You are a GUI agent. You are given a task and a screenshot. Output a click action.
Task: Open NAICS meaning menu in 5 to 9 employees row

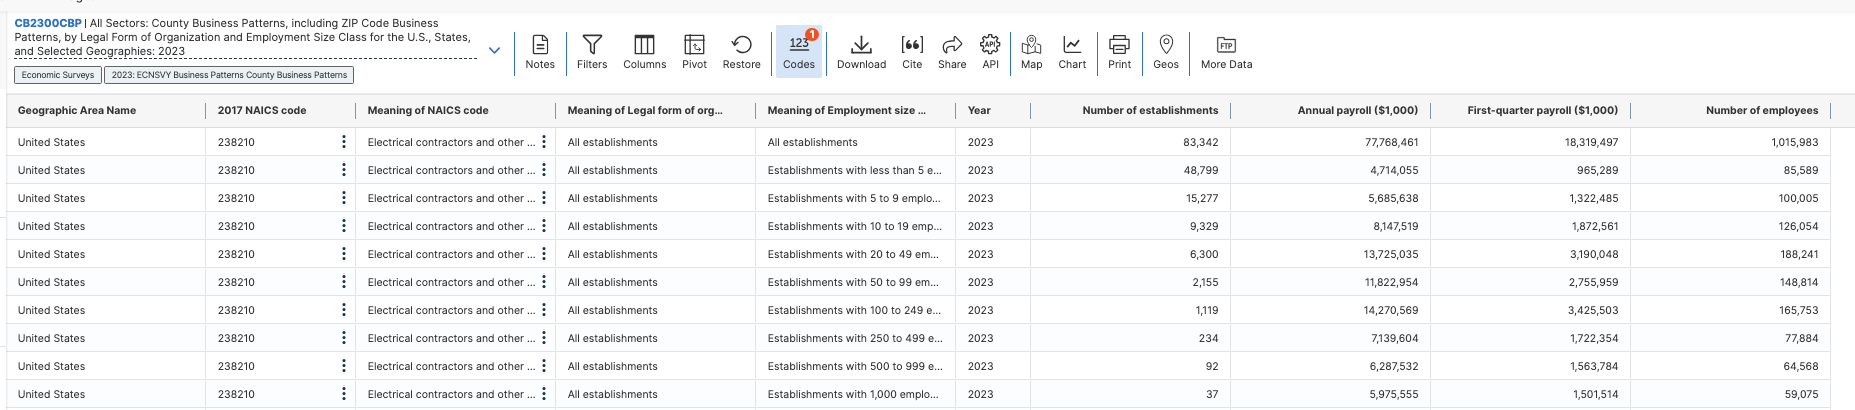coord(544,198)
